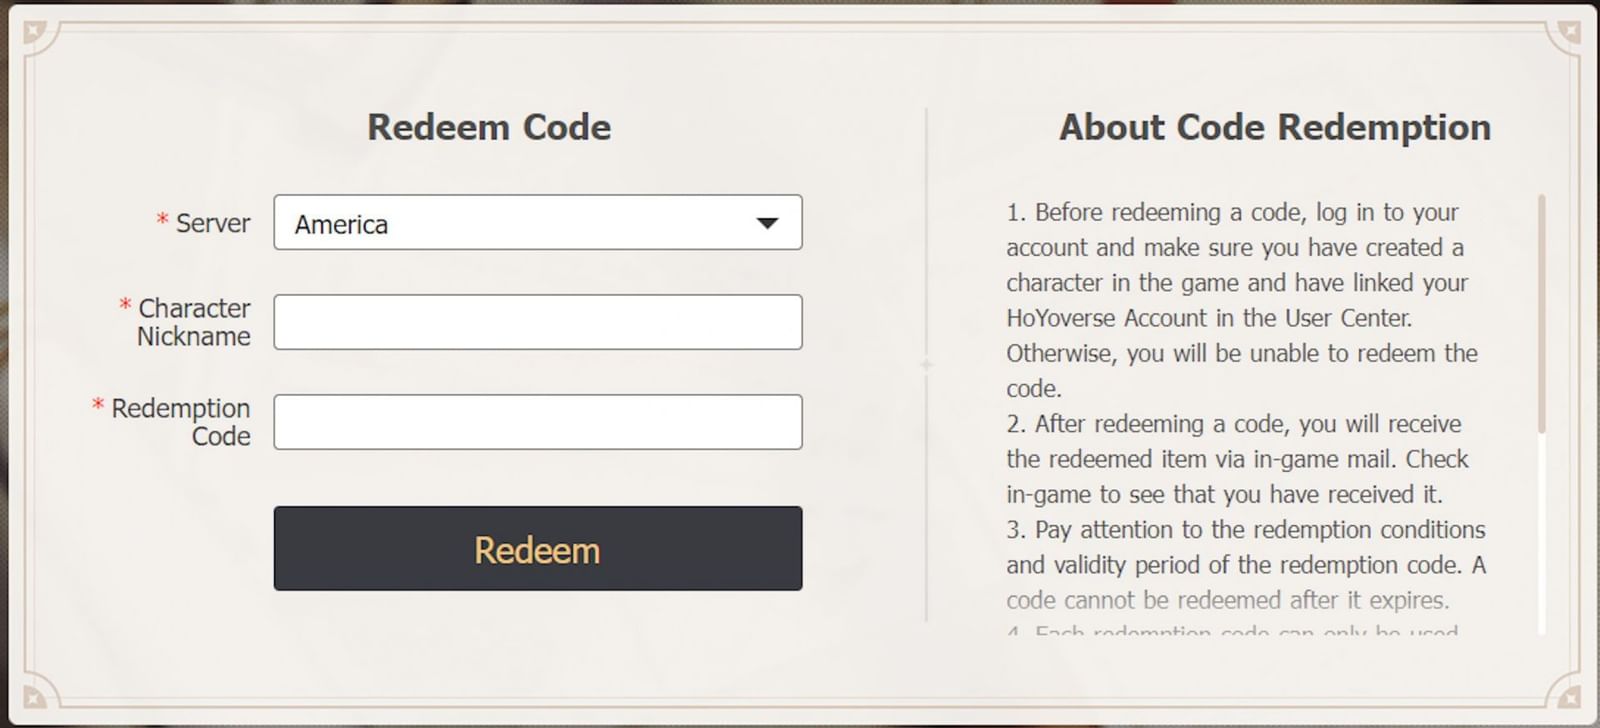Screen dimensions: 1600x728
Task: Click the red asterisk beside Server
Action: point(160,223)
